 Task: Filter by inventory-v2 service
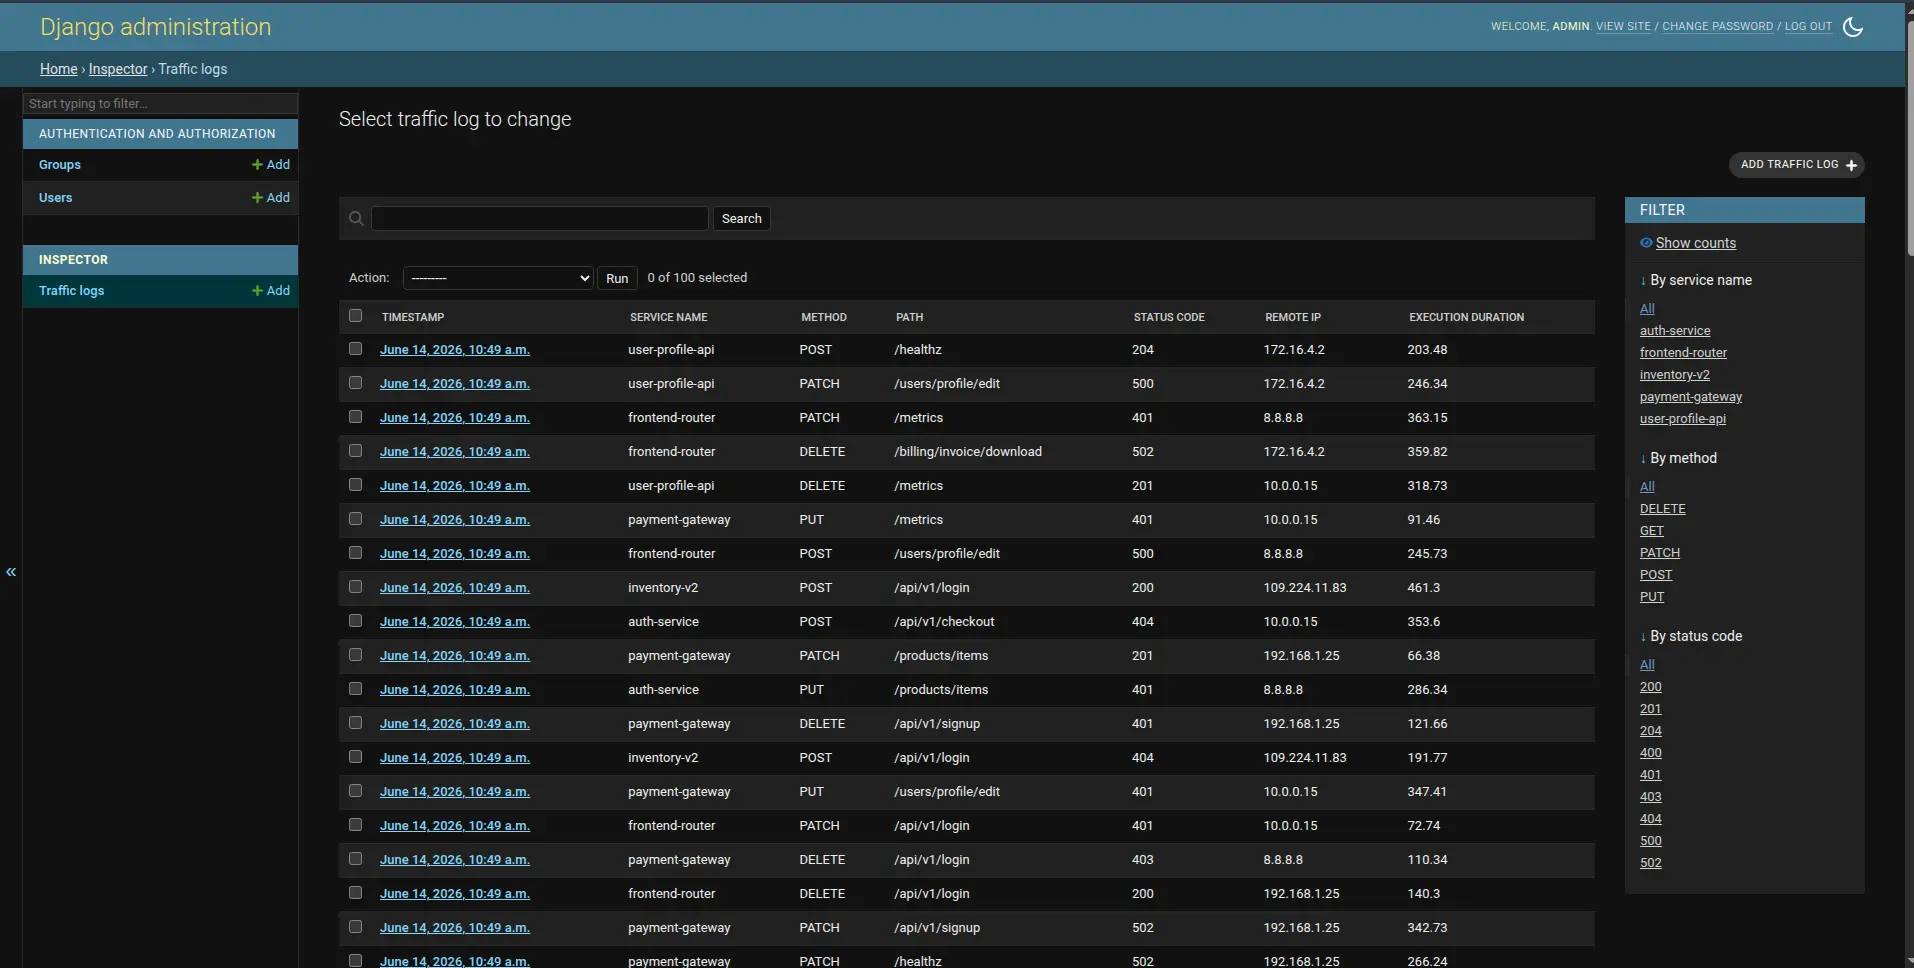1675,375
